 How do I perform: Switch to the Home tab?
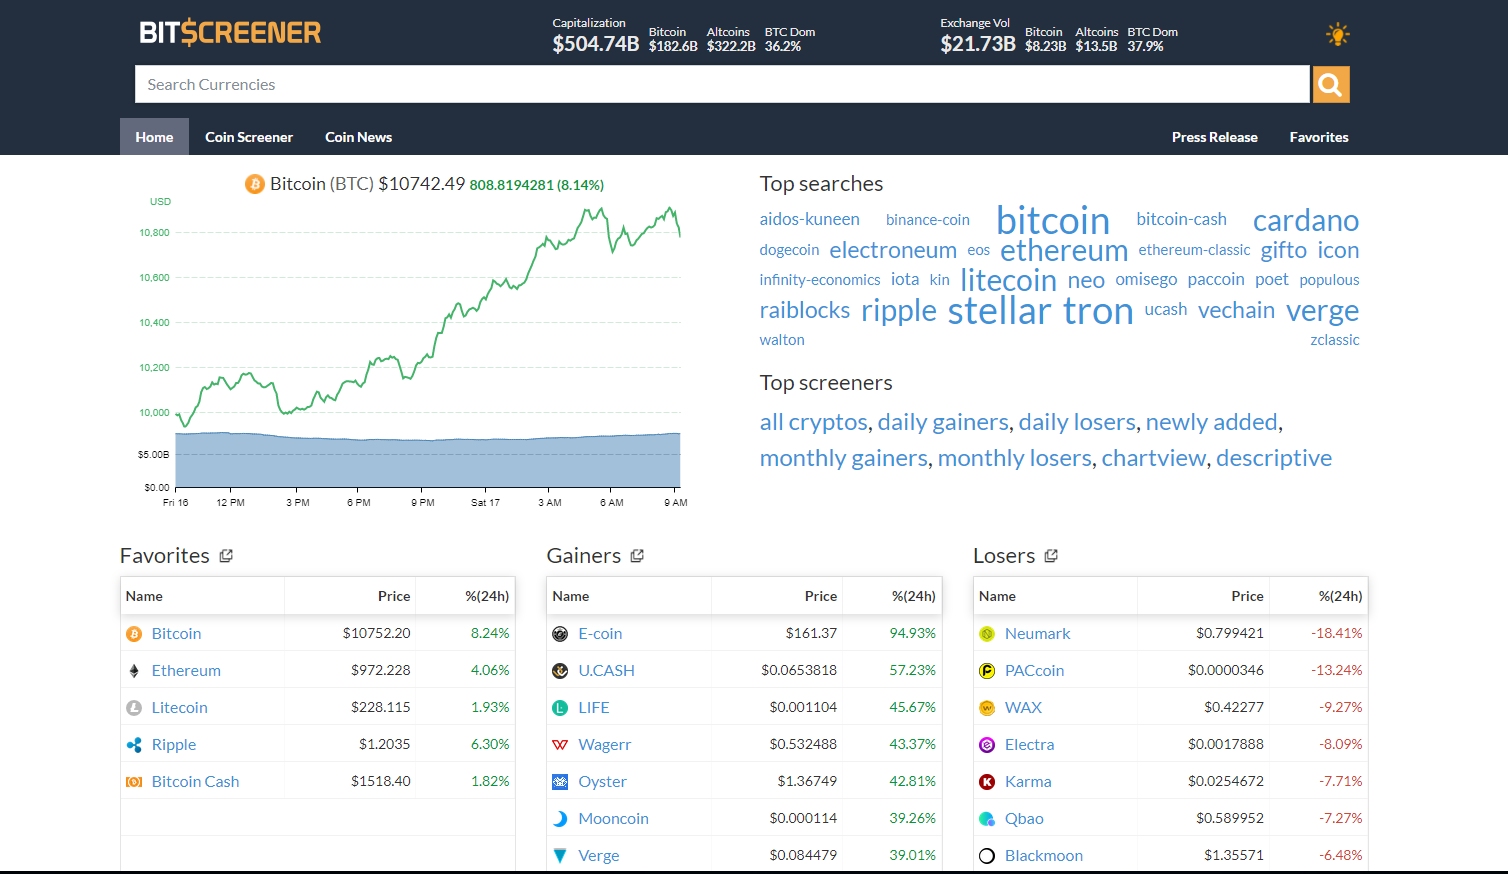coord(154,137)
